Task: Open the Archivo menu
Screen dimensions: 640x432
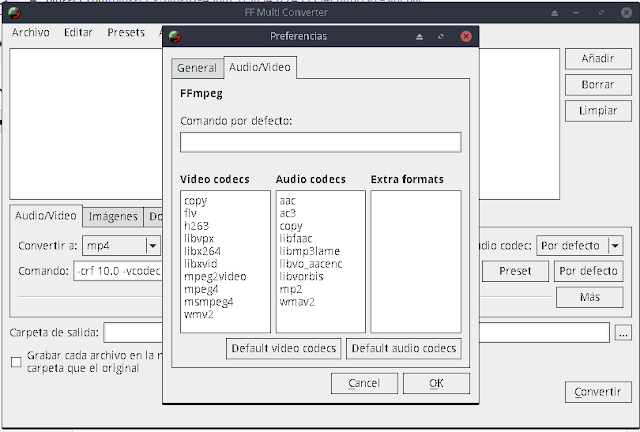Action: [31, 33]
